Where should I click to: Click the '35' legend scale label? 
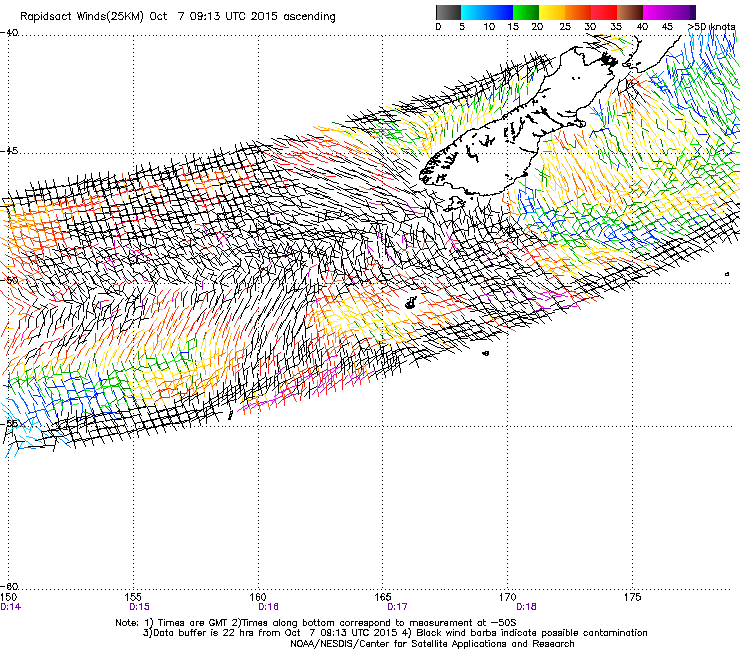(x=616, y=27)
